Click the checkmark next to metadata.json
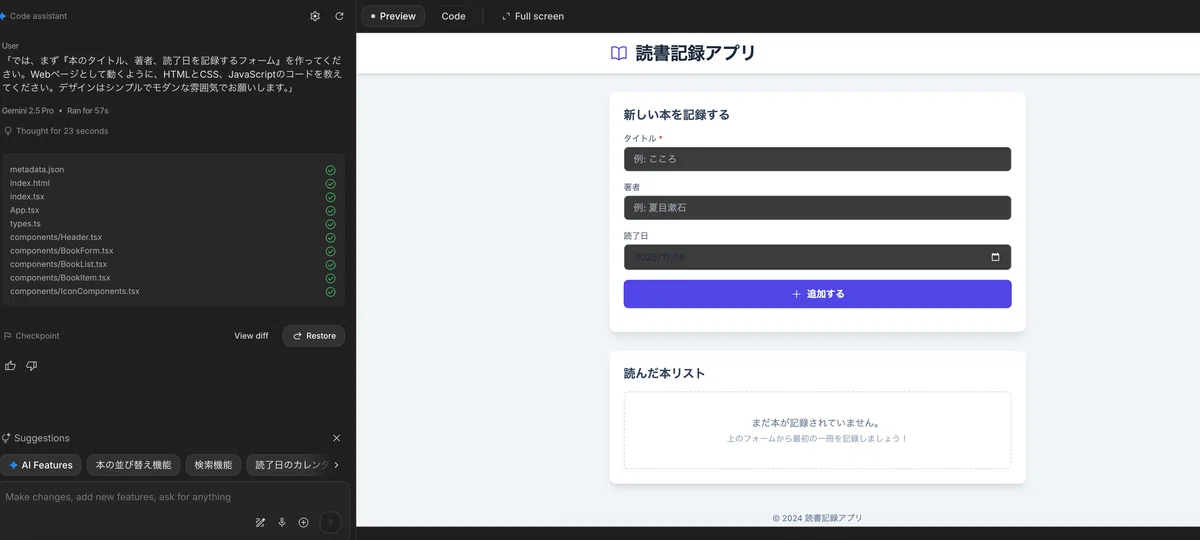This screenshot has width=1200, height=540. pyautogui.click(x=330, y=170)
